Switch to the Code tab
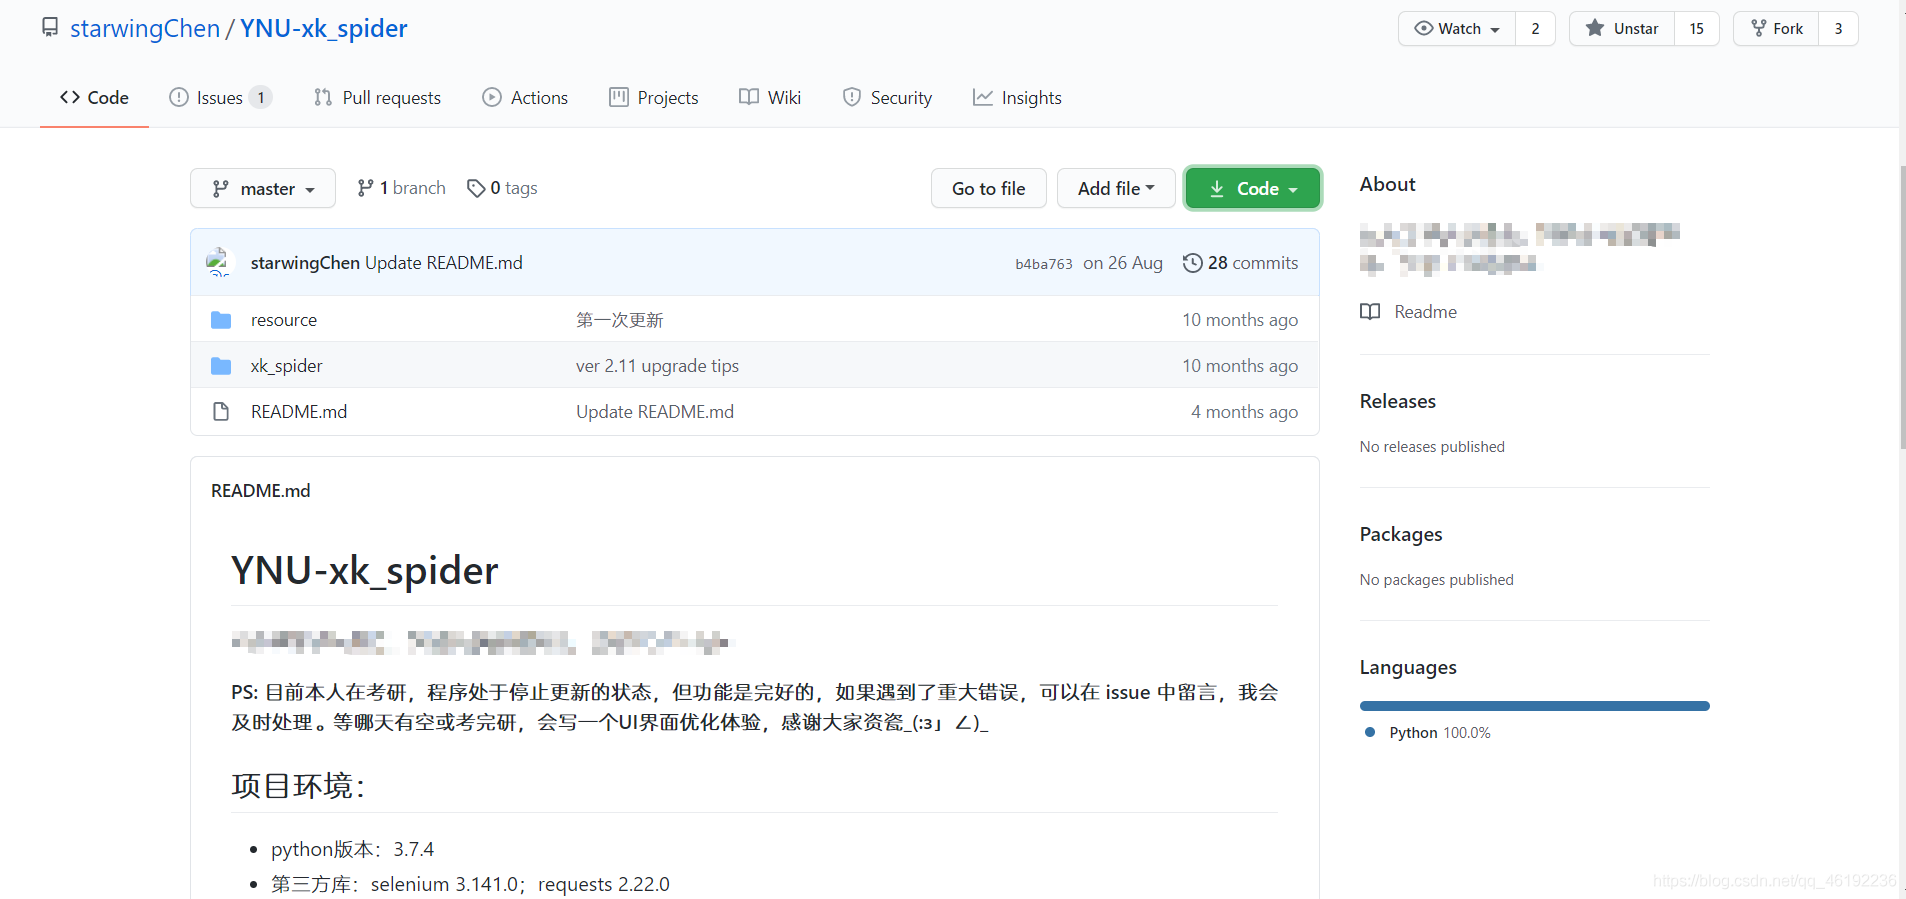The image size is (1906, 899). coord(94,97)
